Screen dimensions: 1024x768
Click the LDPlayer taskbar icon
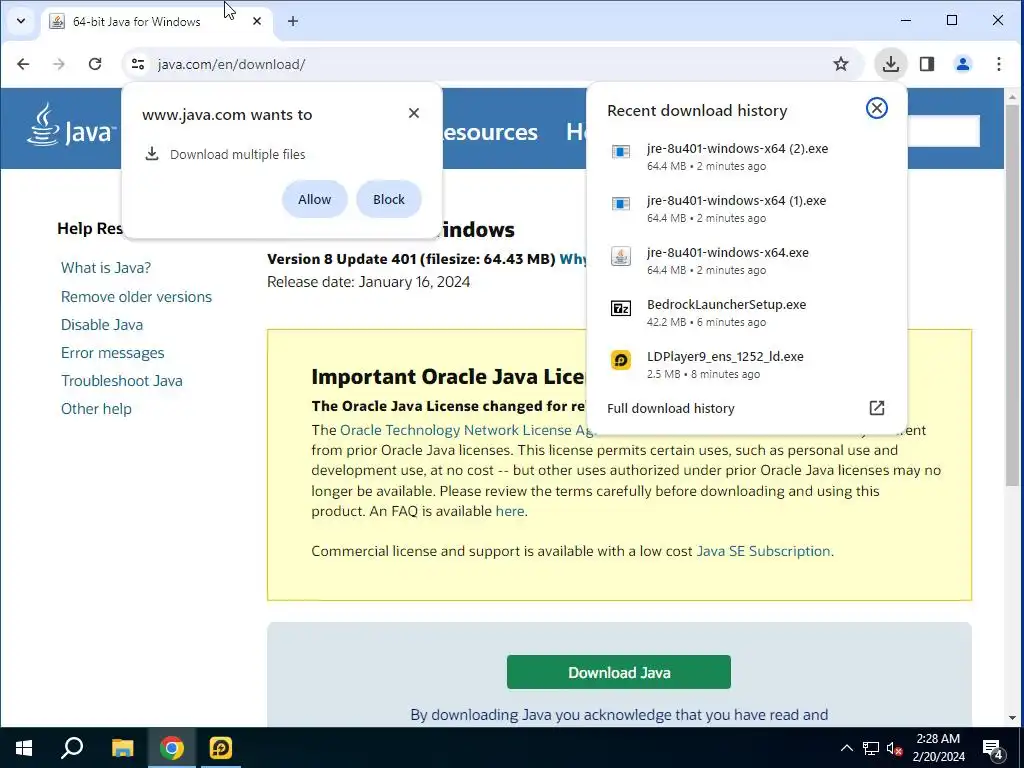click(221, 748)
